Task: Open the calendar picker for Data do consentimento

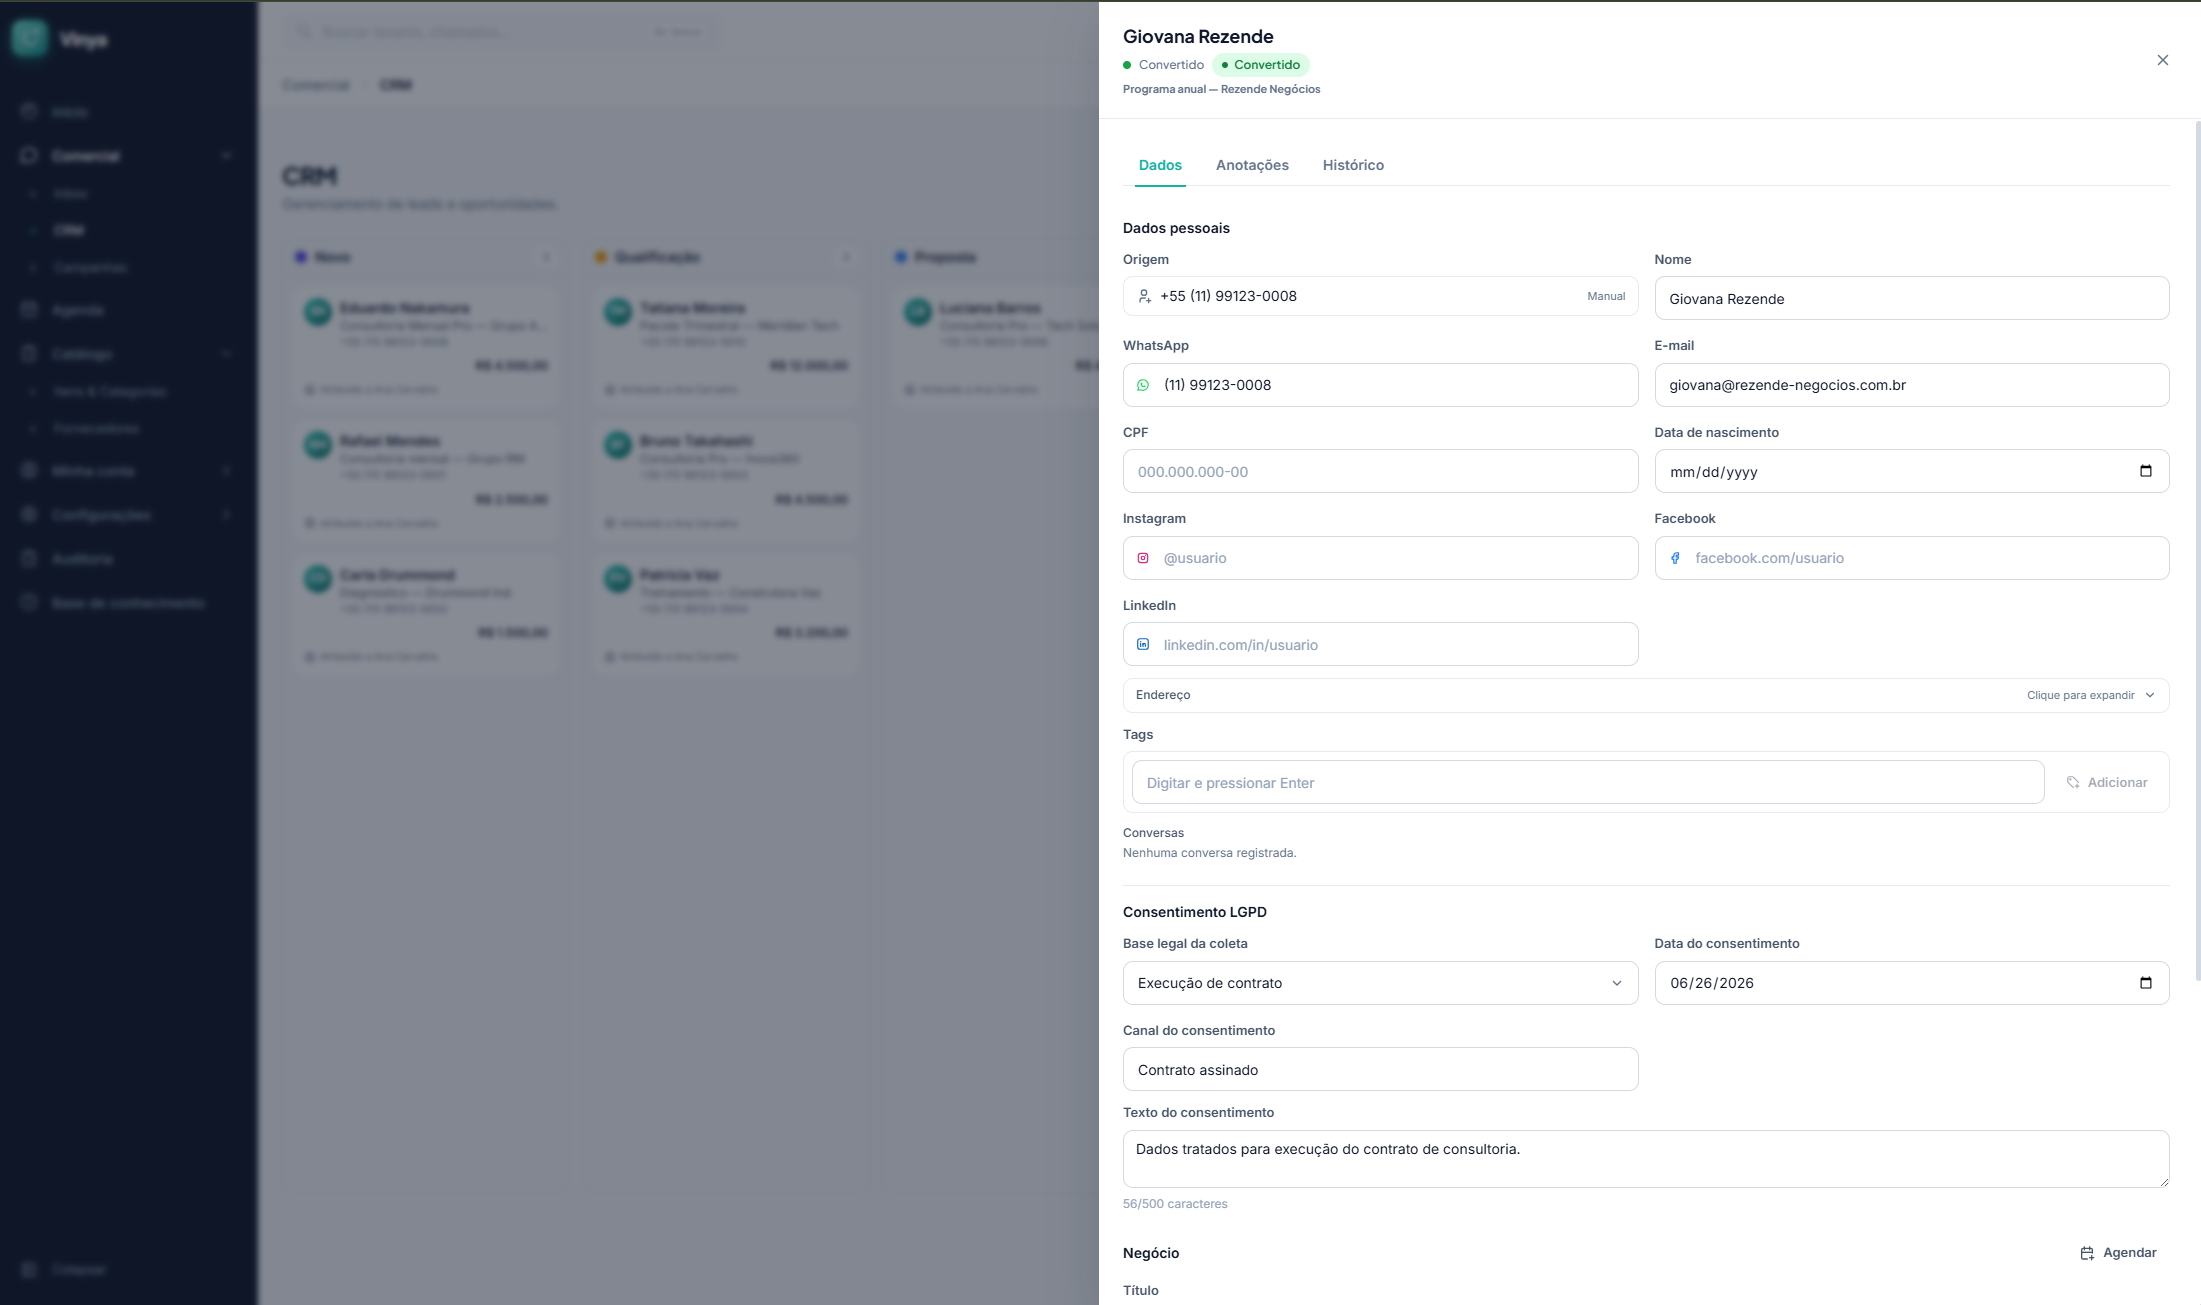Action: [2145, 983]
